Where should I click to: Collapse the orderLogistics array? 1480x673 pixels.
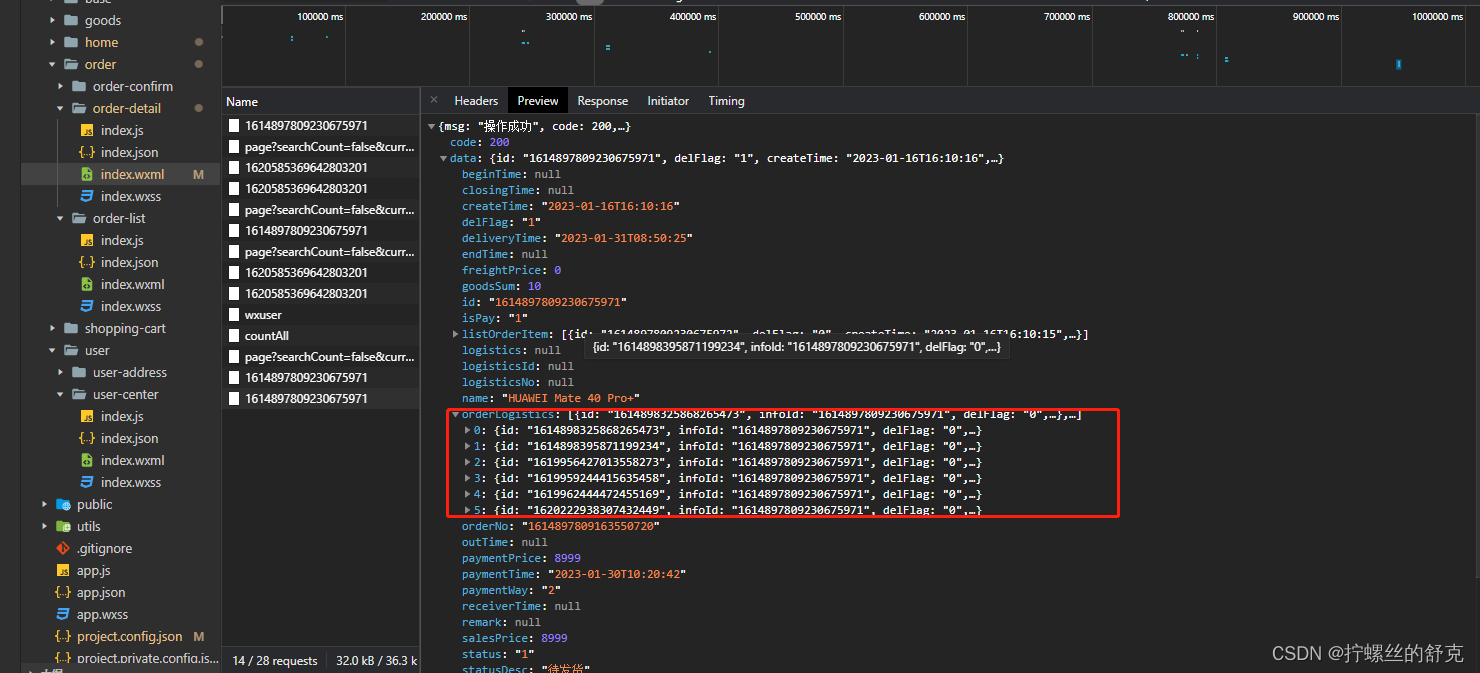455,414
